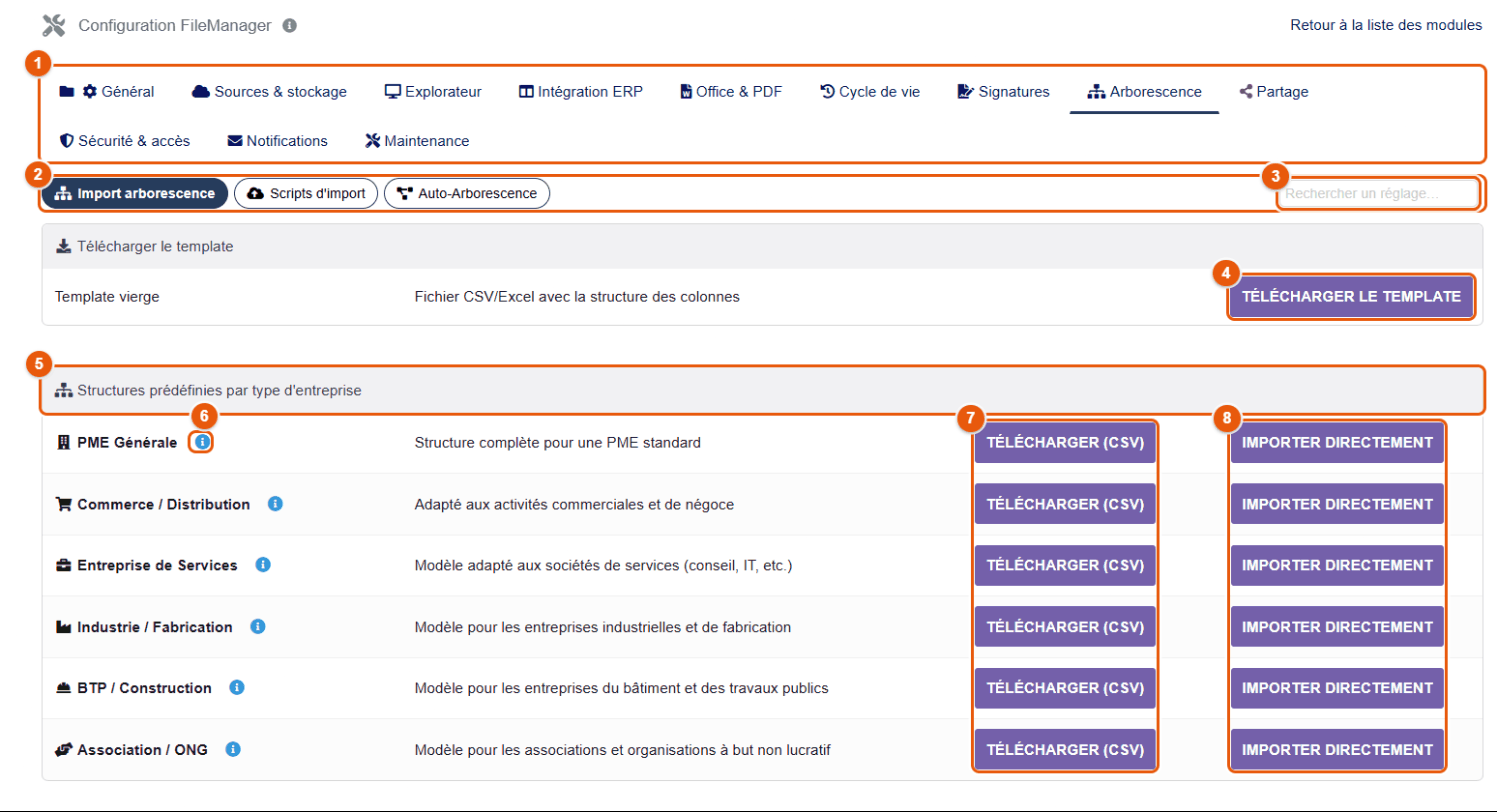Viewport: 1497px width, 812px height.
Task: Download CSV for PME Générale
Action: point(1065,443)
